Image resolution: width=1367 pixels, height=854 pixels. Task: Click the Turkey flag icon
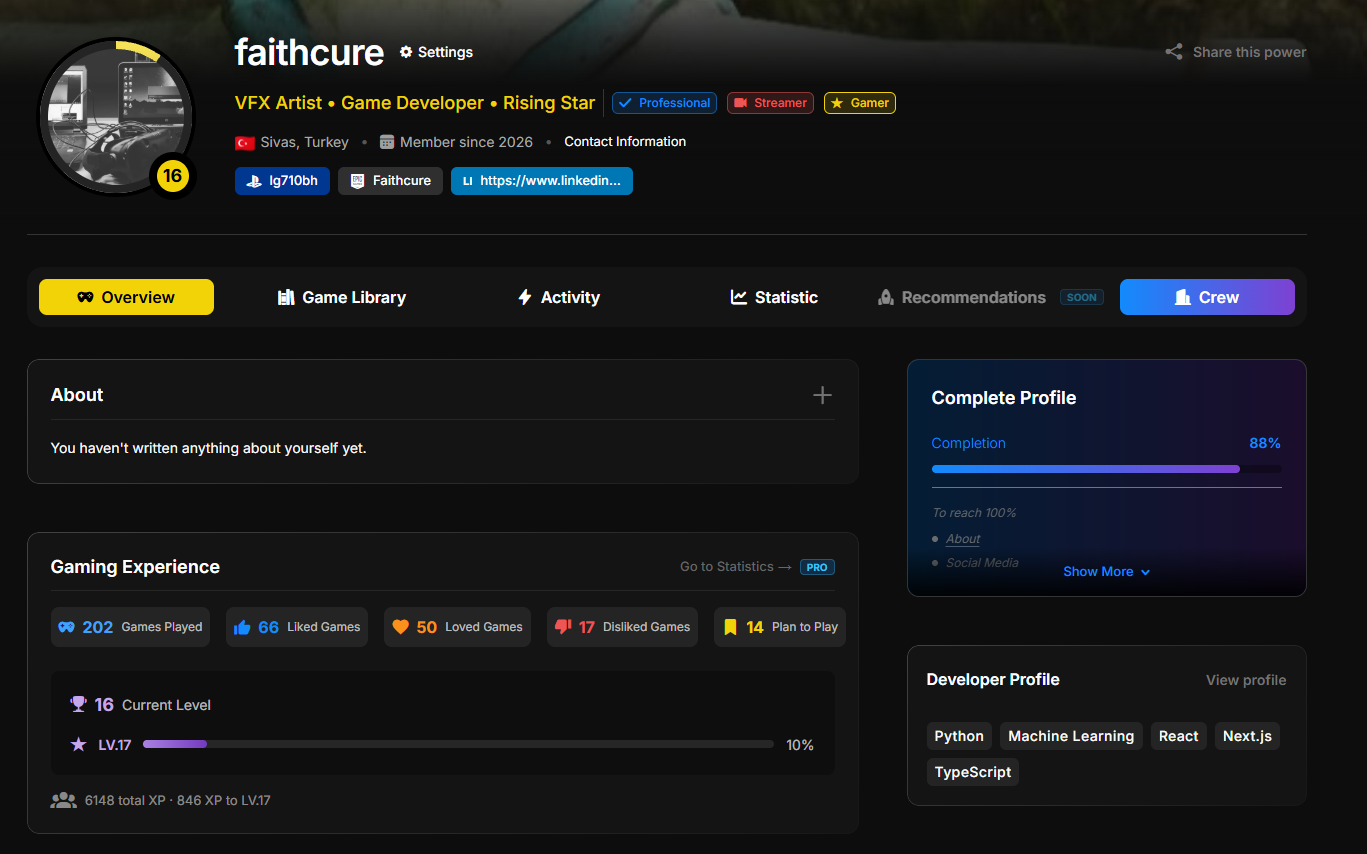[x=244, y=142]
